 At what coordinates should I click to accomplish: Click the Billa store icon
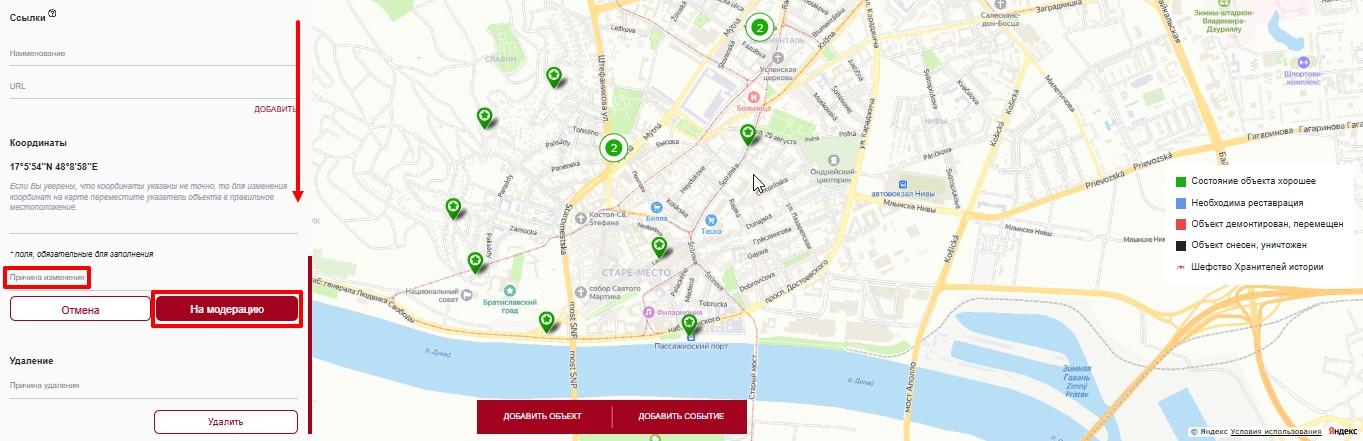pyautogui.click(x=656, y=206)
